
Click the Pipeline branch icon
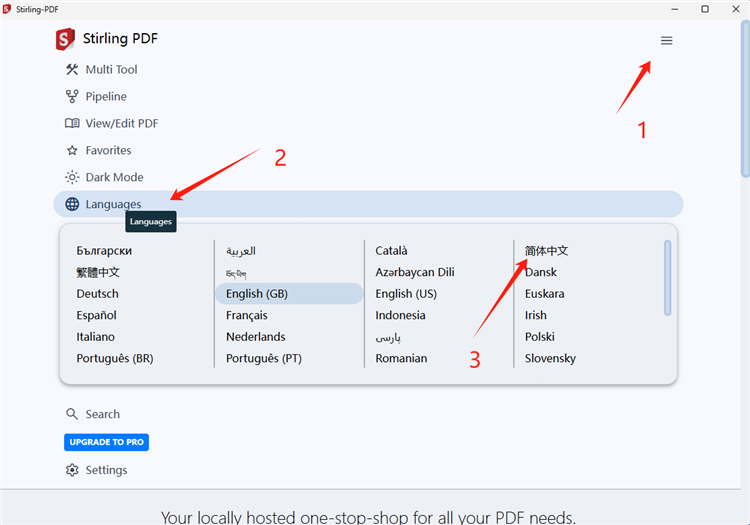pos(72,97)
